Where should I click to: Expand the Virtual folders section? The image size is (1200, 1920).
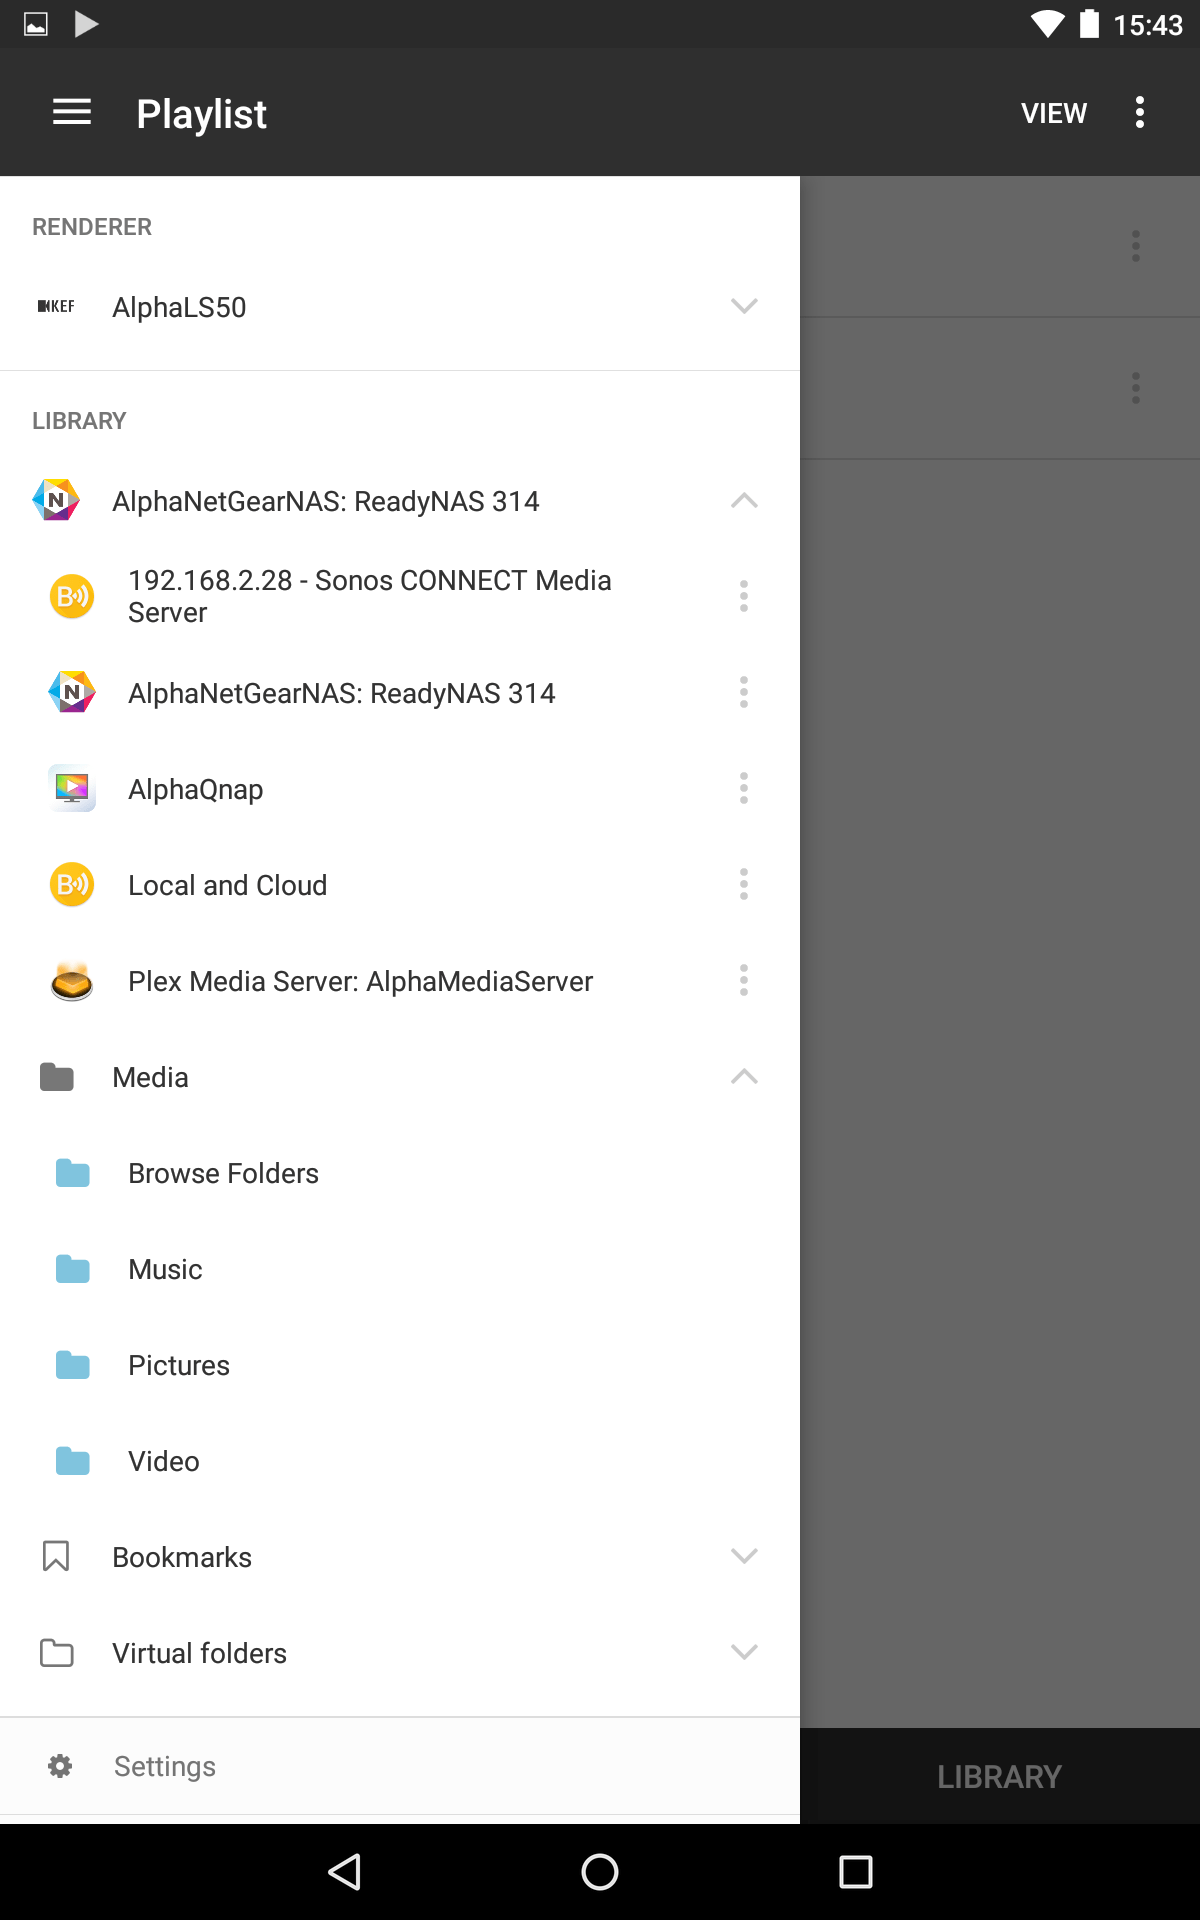744,1652
